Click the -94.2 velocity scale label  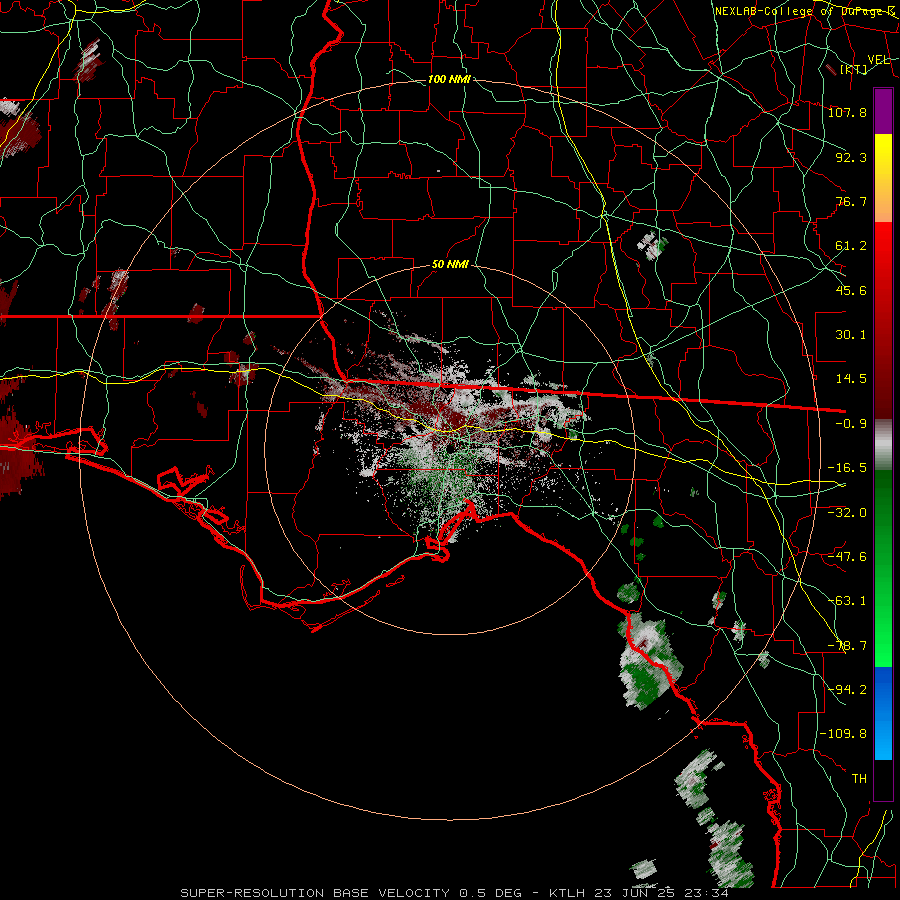(x=847, y=690)
